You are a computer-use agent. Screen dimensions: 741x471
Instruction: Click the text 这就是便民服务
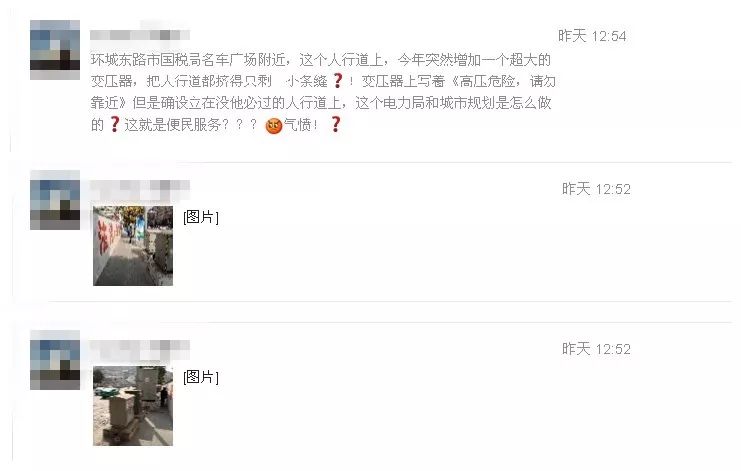point(172,125)
